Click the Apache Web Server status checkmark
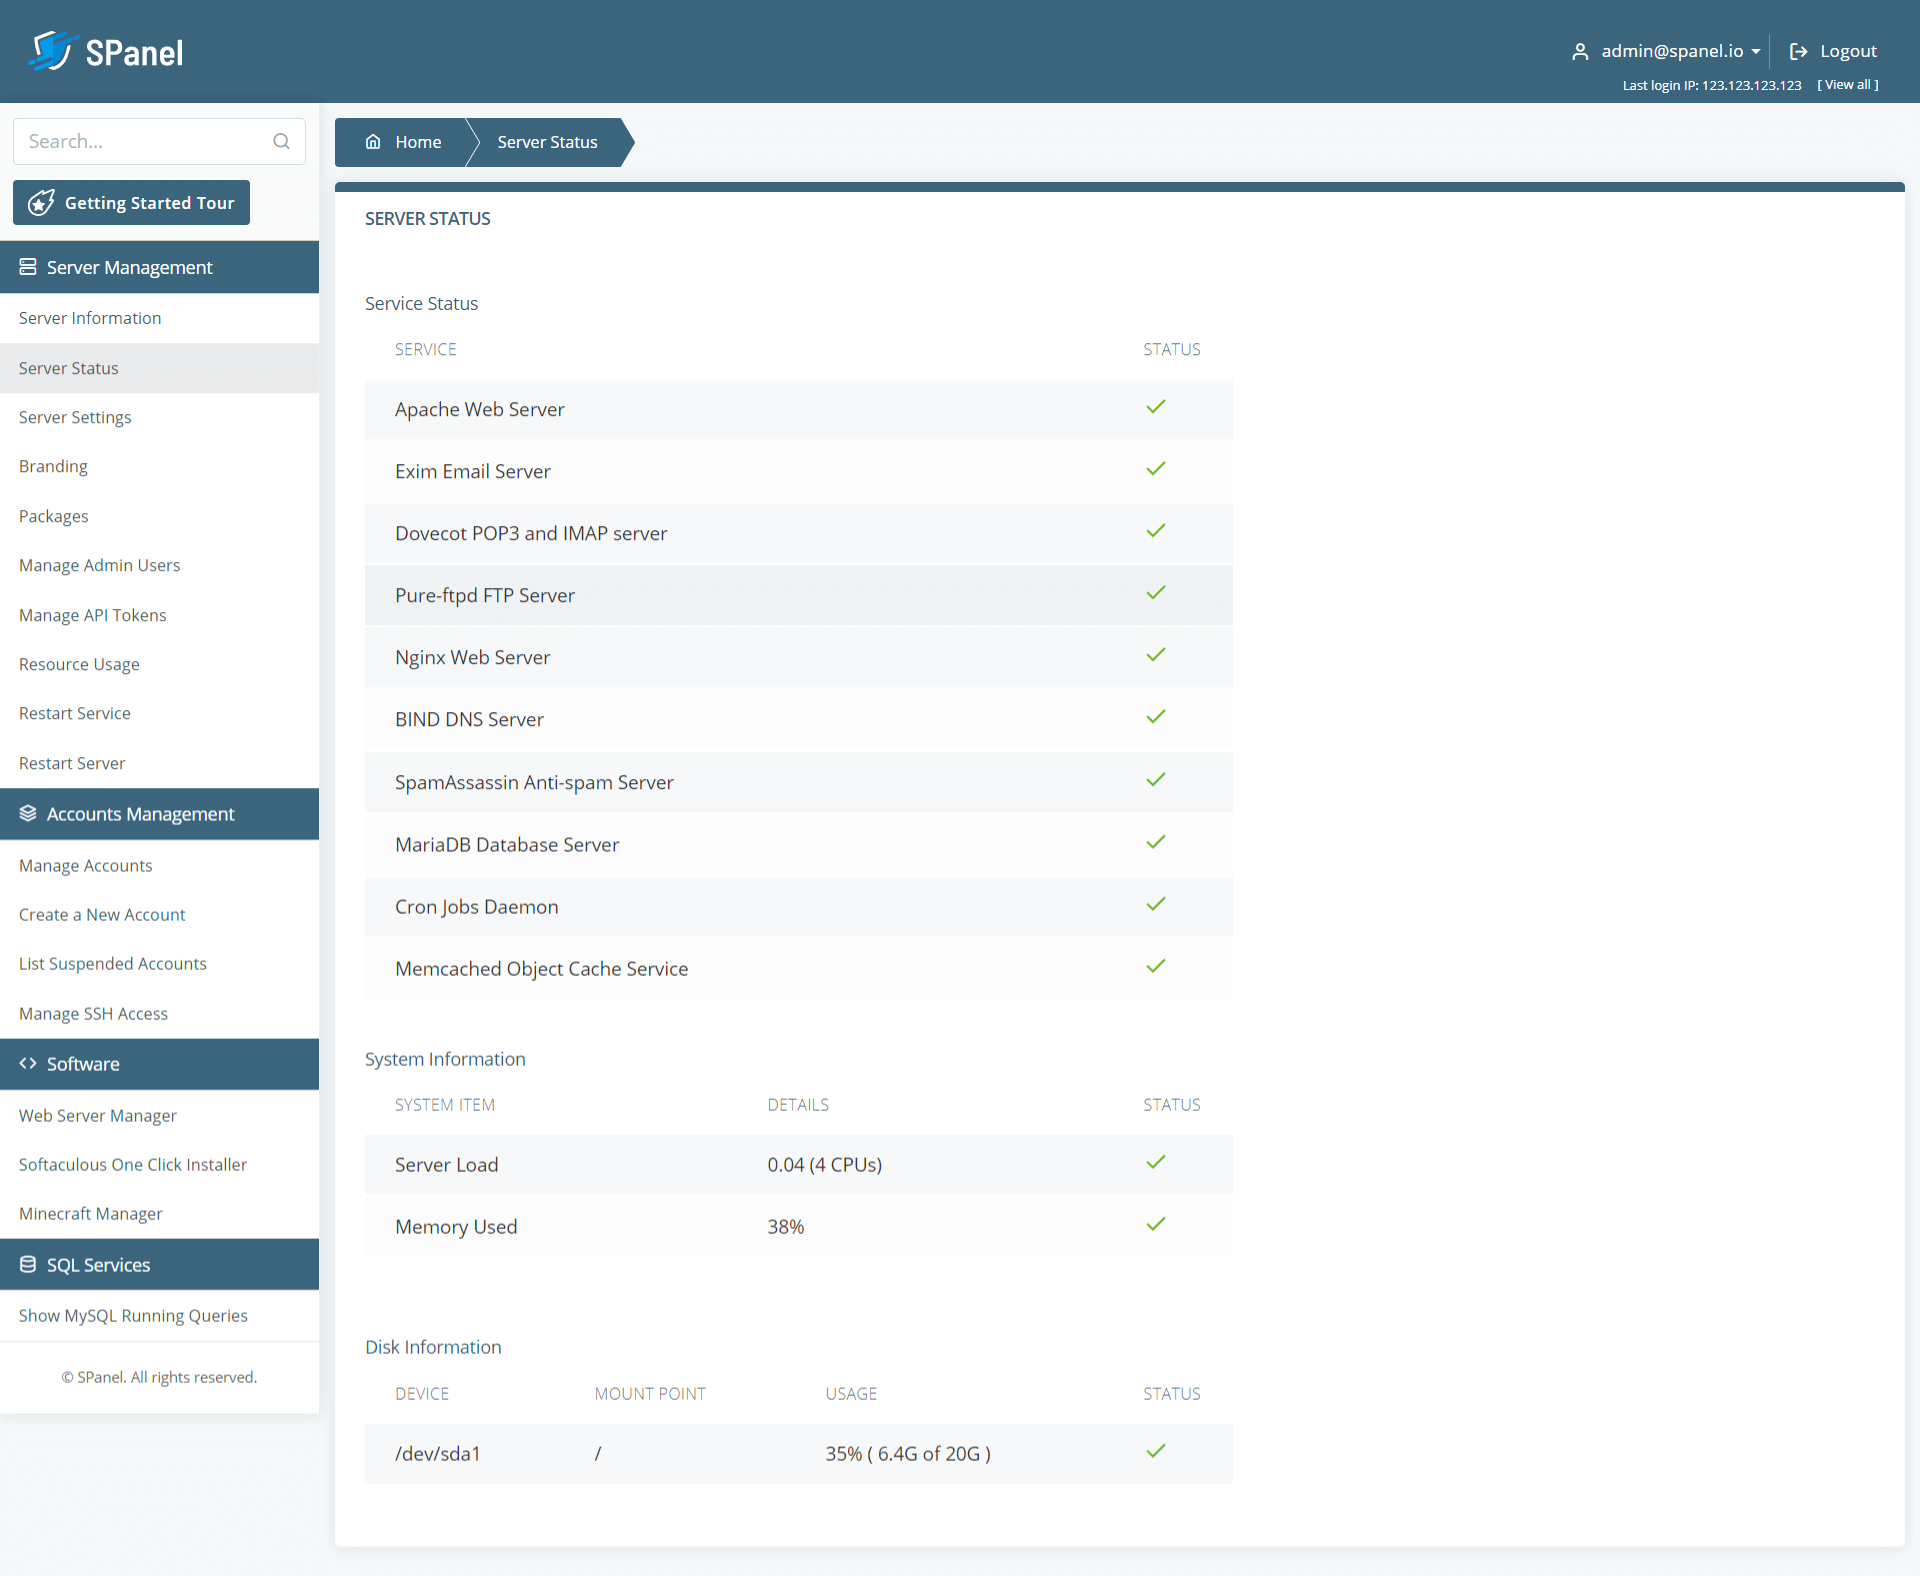1920x1576 pixels. point(1155,407)
